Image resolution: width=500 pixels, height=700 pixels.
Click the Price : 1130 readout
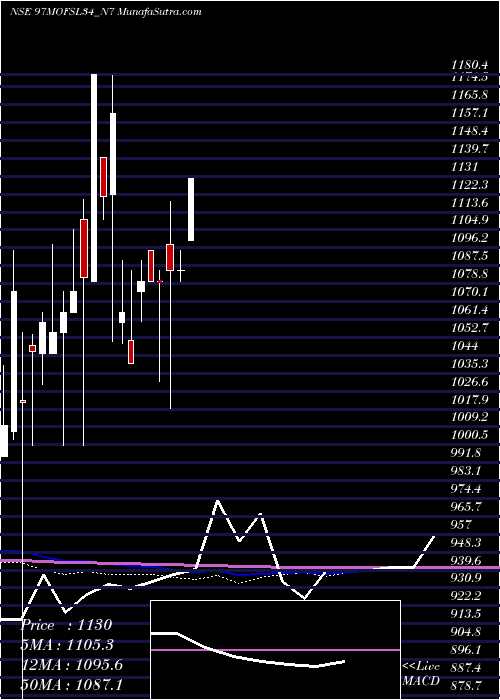point(66,625)
